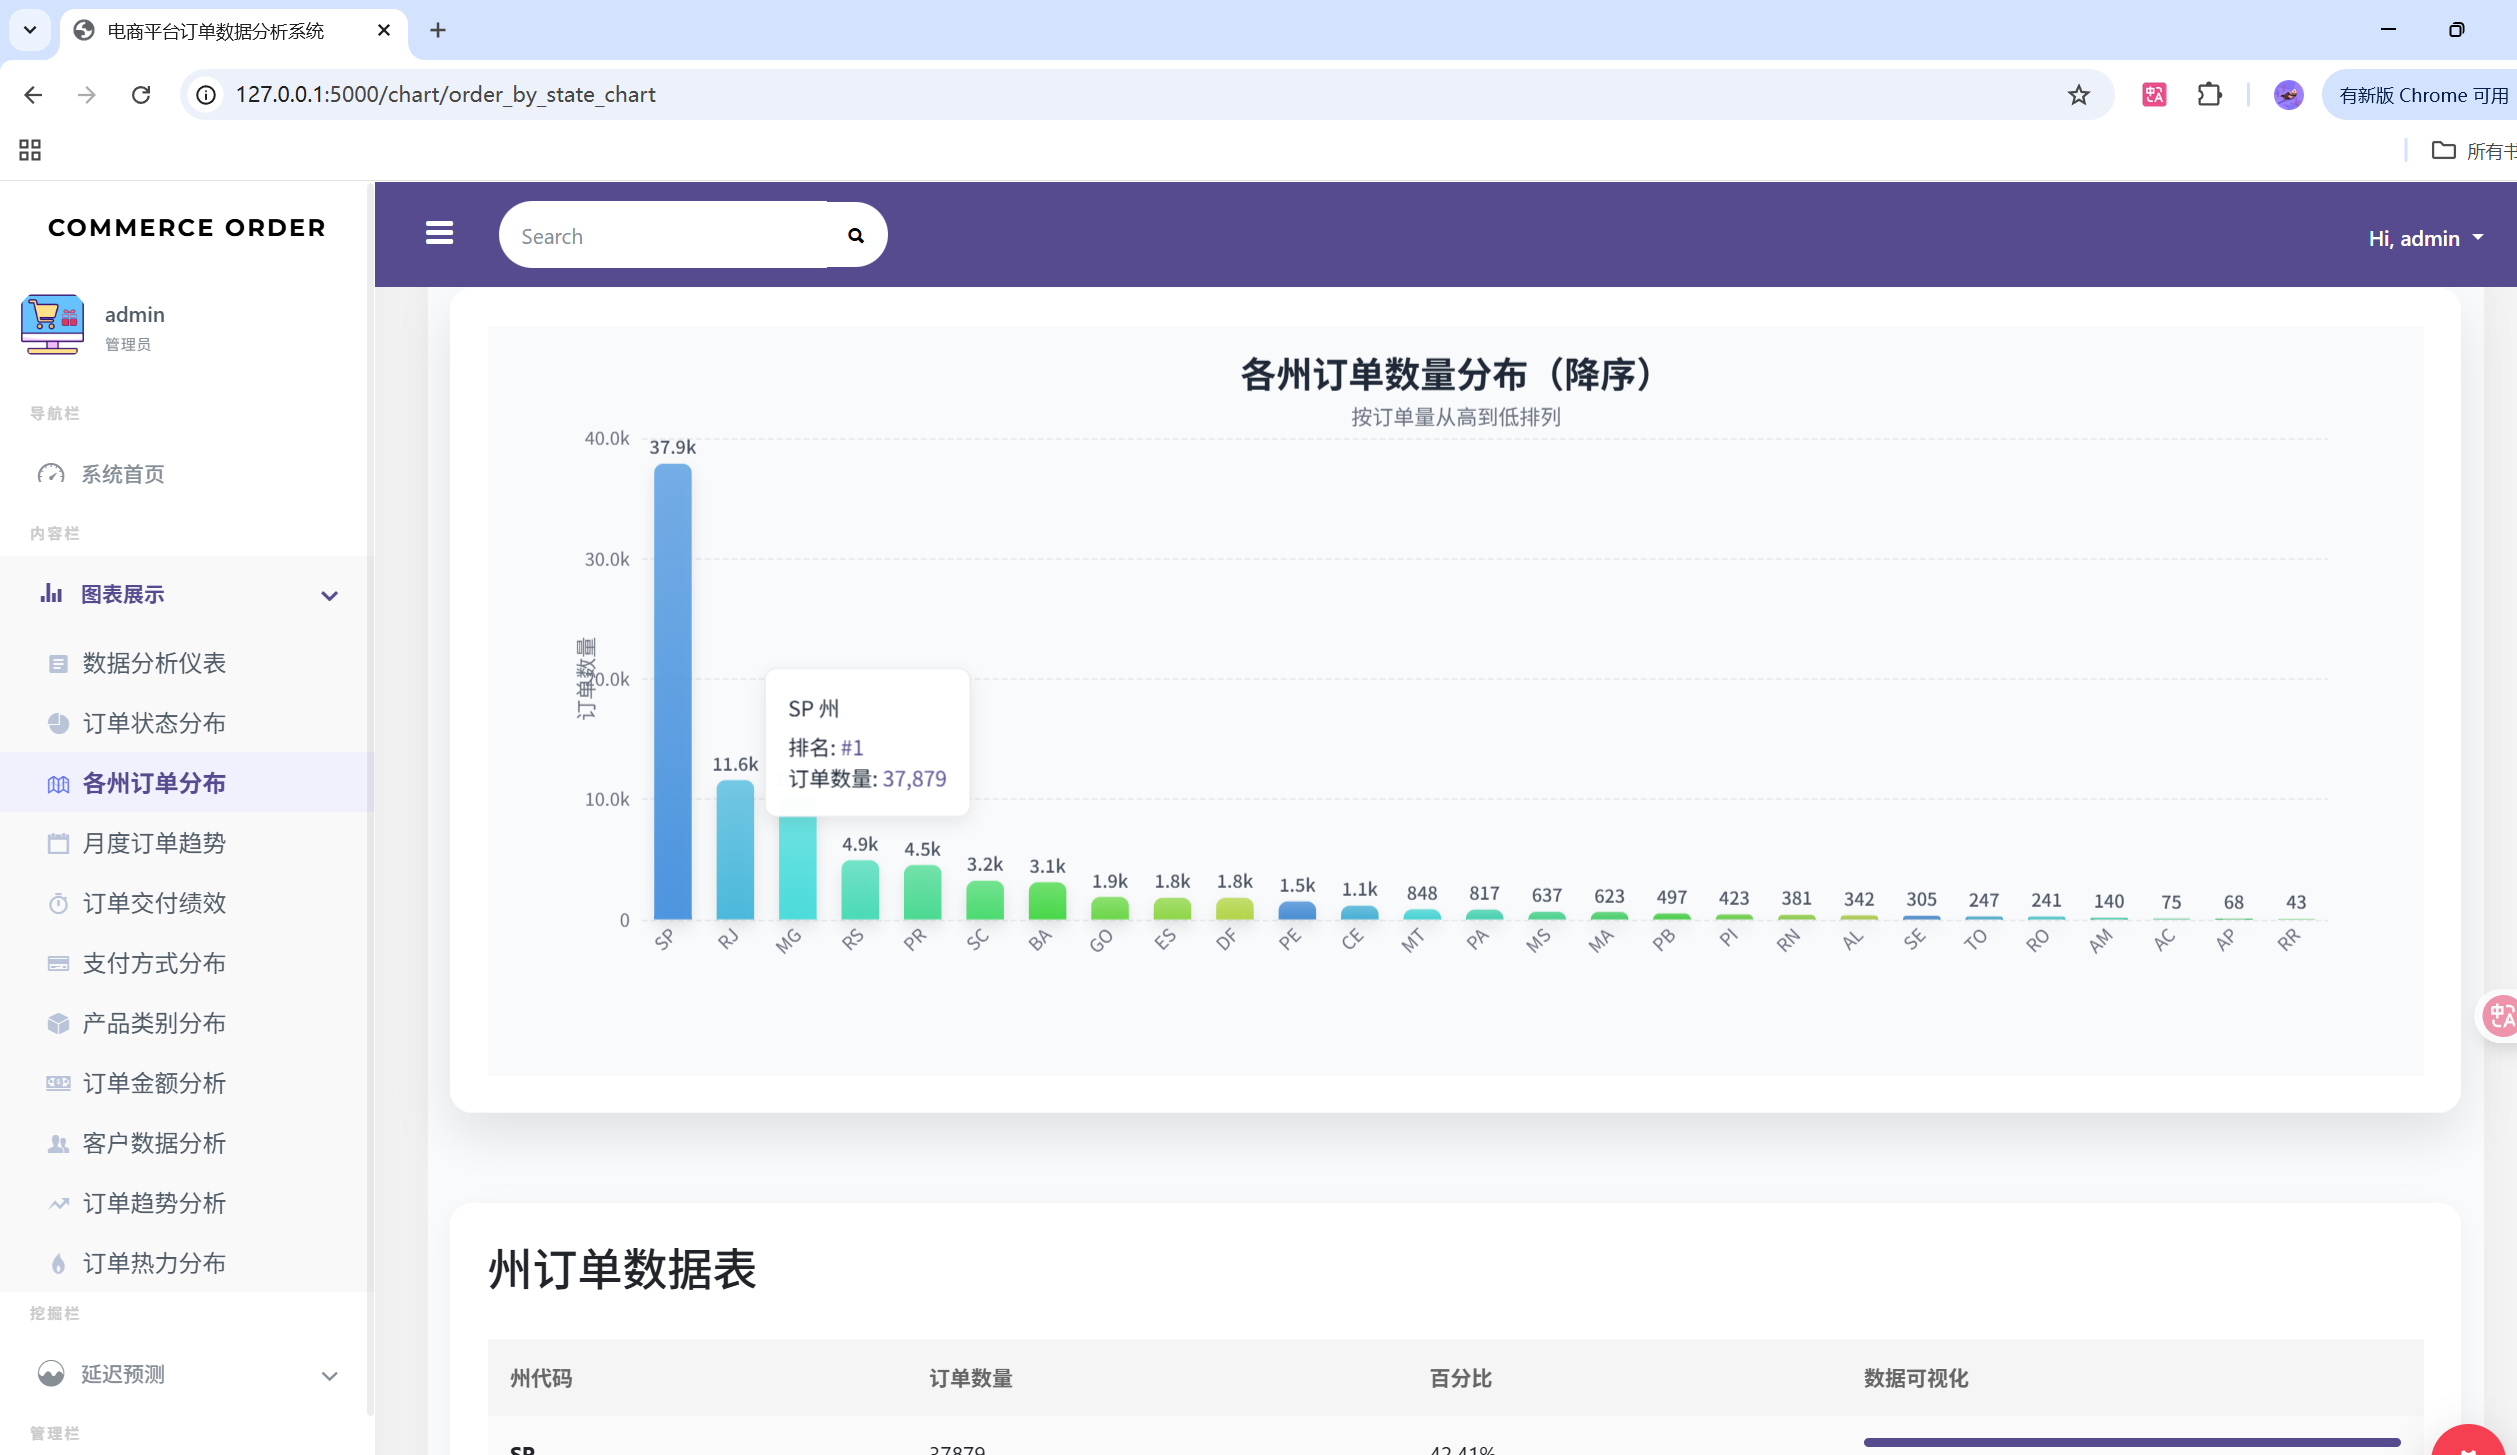The height and width of the screenshot is (1455, 2517).
Task: Click the search magnifier icon
Action: pyautogui.click(x=856, y=236)
